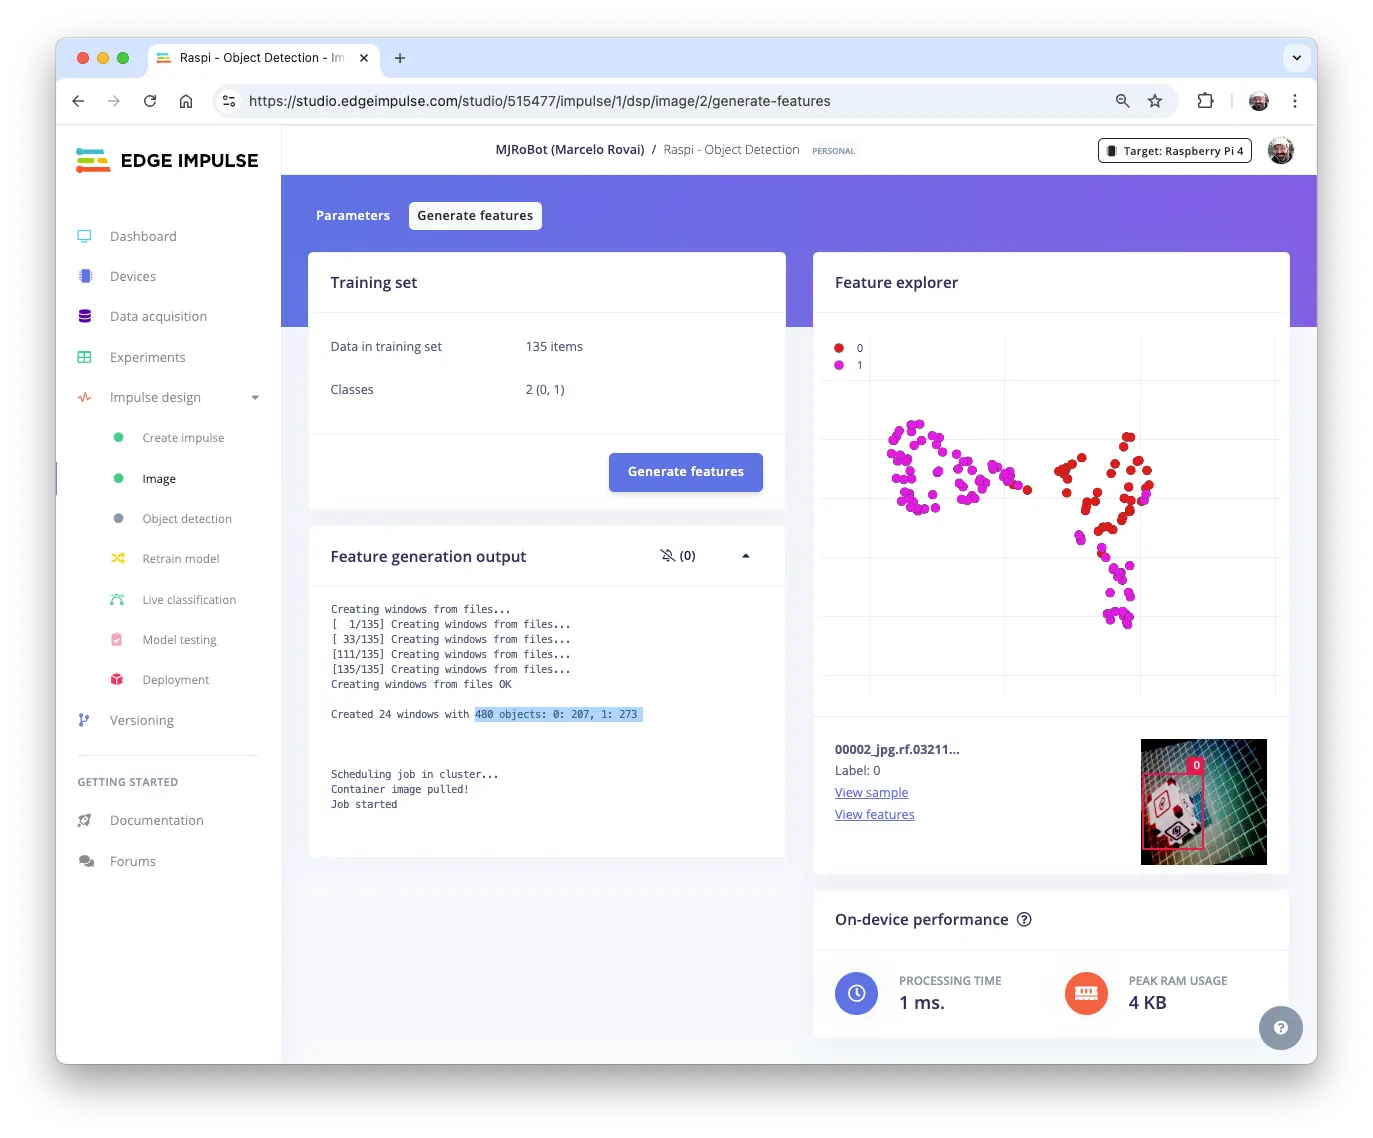Switch to the Parameters tab
1373x1138 pixels.
[x=353, y=216]
